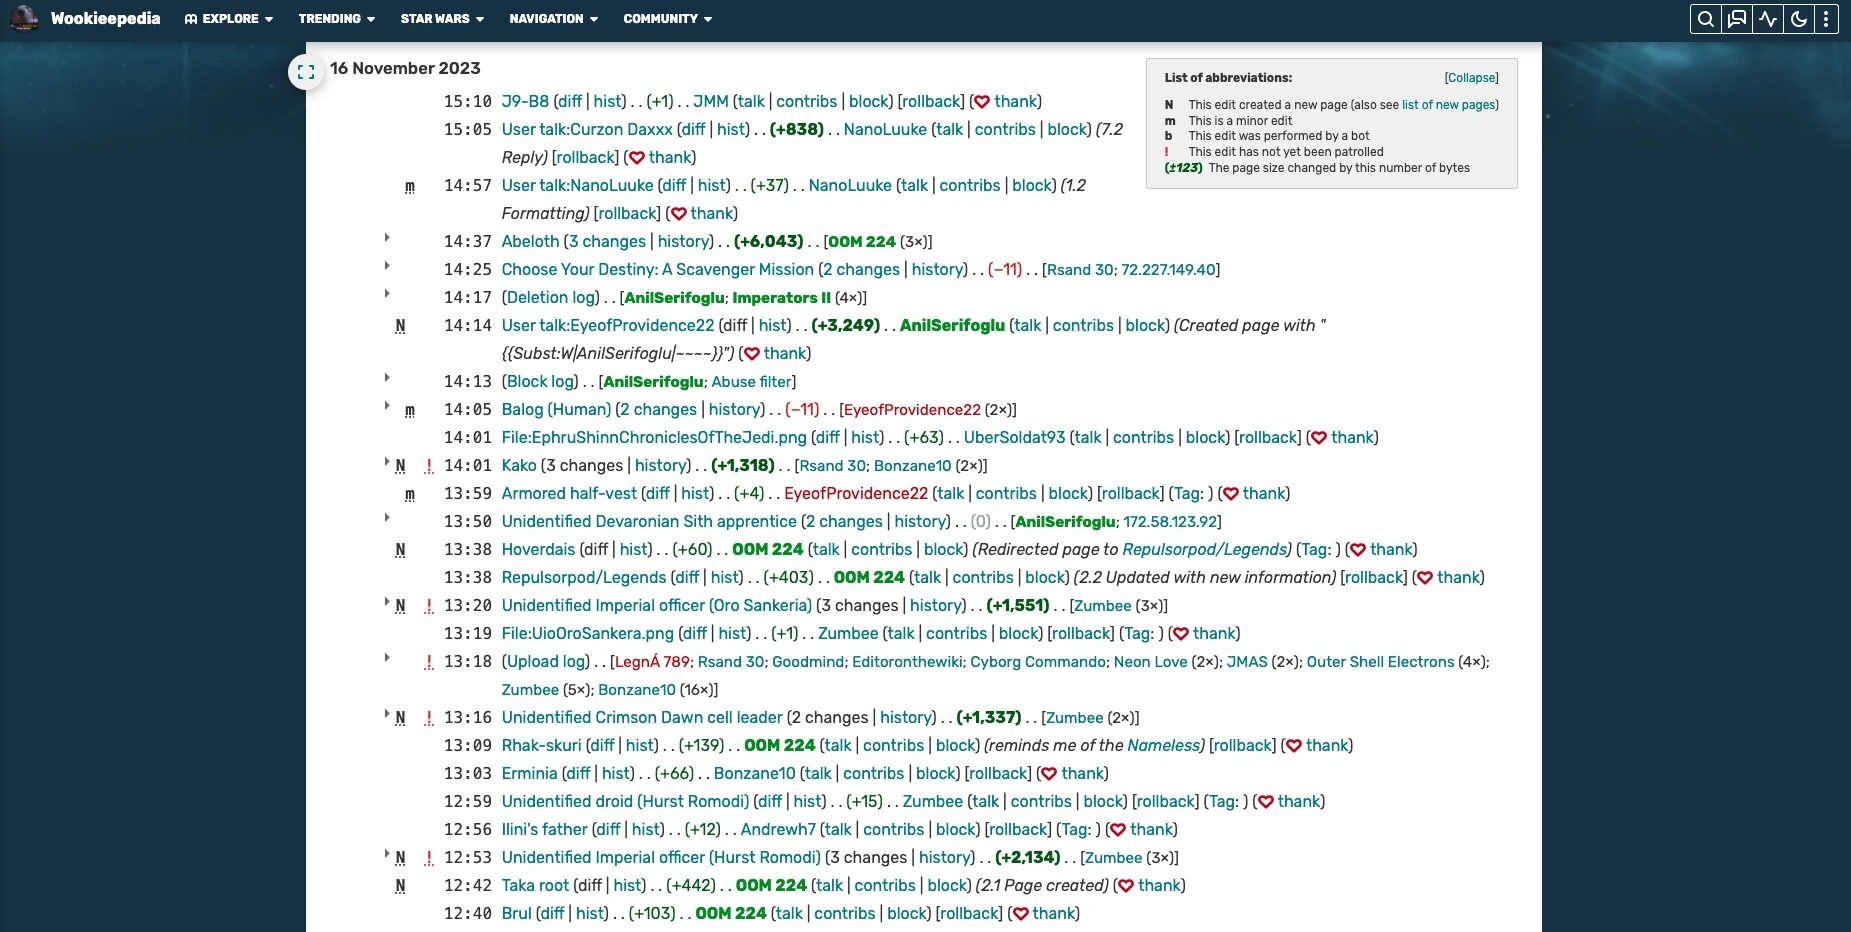Expand the Balog (Human) grouped changes
Image resolution: width=1851 pixels, height=932 pixels.
click(x=387, y=406)
